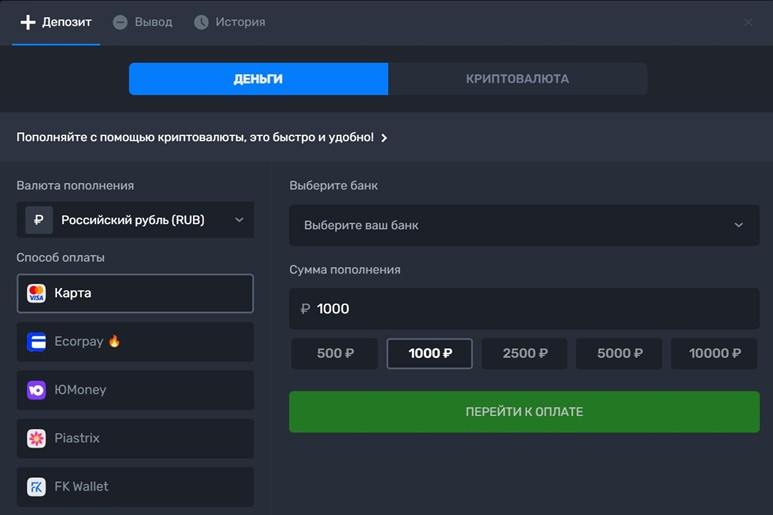773x515 pixels.
Task: Open the crypto deposit promo arrow
Action: (384, 138)
